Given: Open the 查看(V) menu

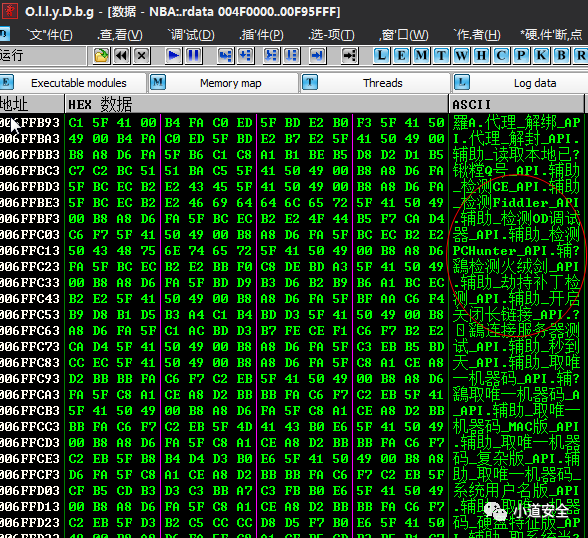Looking at the screenshot, I should [120, 35].
